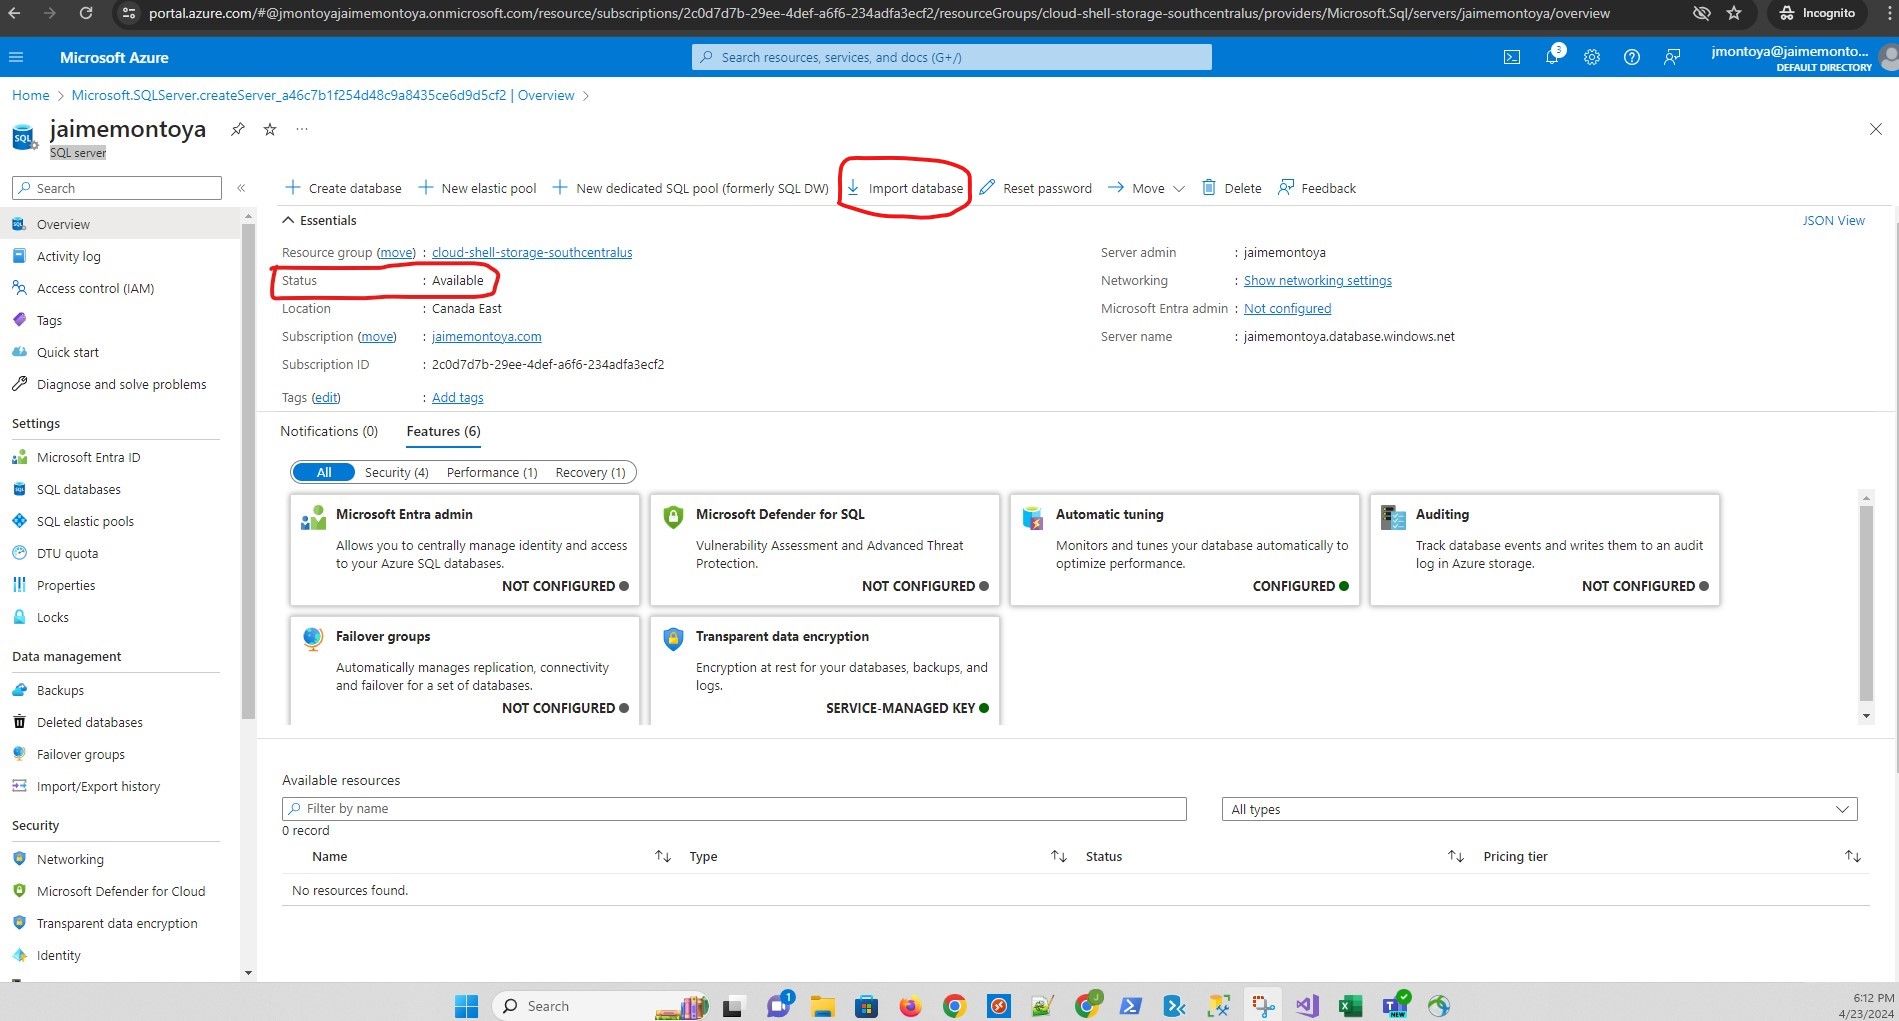Screen dimensions: 1899x1021
Task: Switch to Features (6) tab
Action: tap(443, 431)
